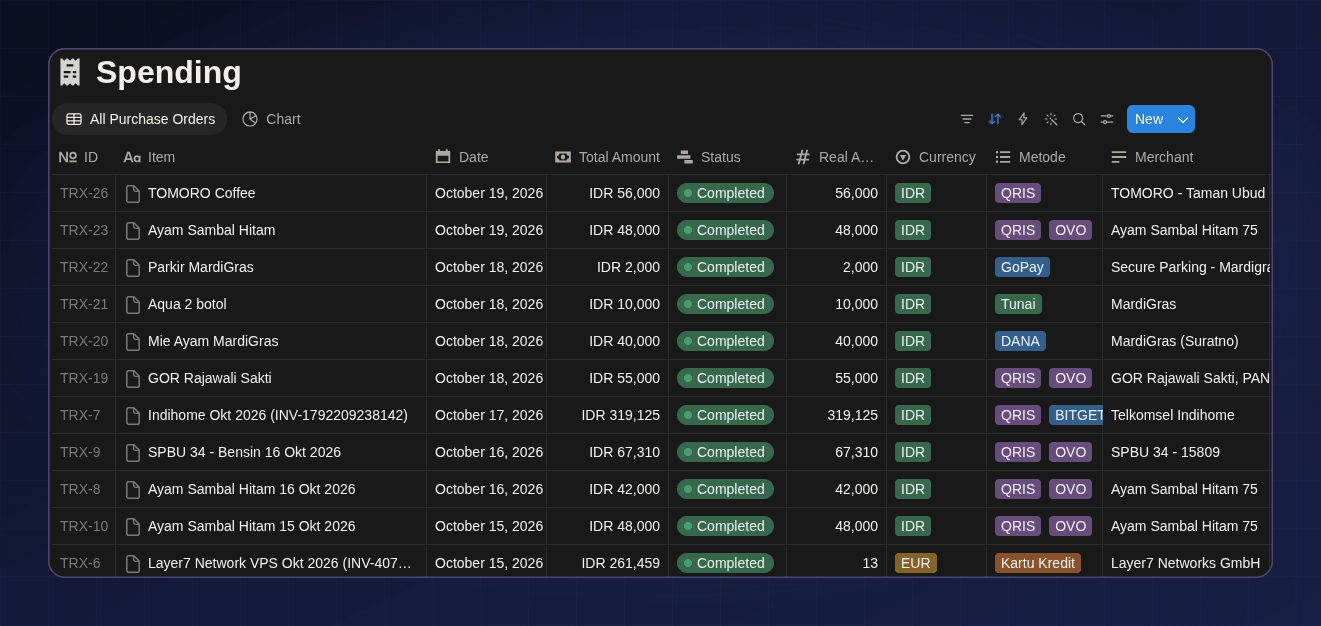Click the DANA method tag
The image size is (1321, 626).
pos(1020,341)
